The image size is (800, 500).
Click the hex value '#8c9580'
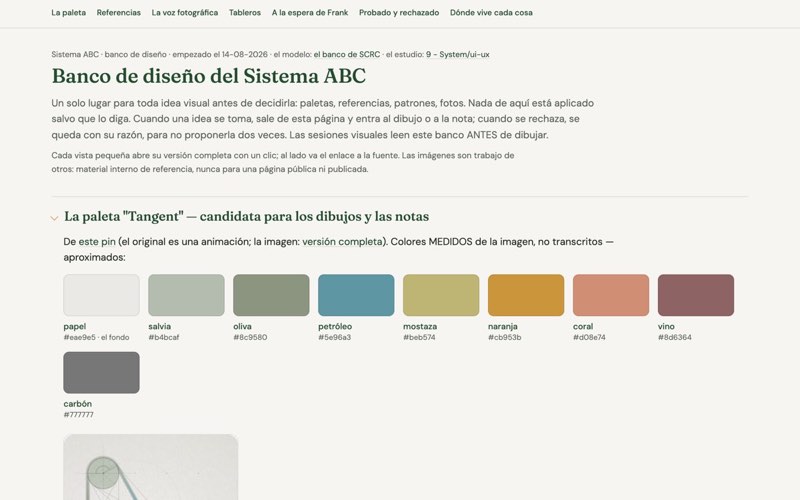(250, 337)
